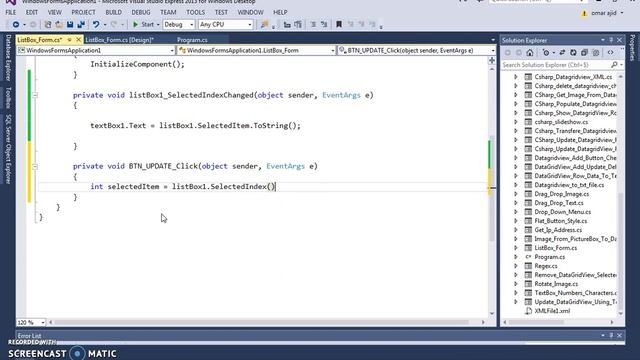Open the DEBUG menu
Image resolution: width=640 pixels, height=360 pixels.
coord(141,12)
